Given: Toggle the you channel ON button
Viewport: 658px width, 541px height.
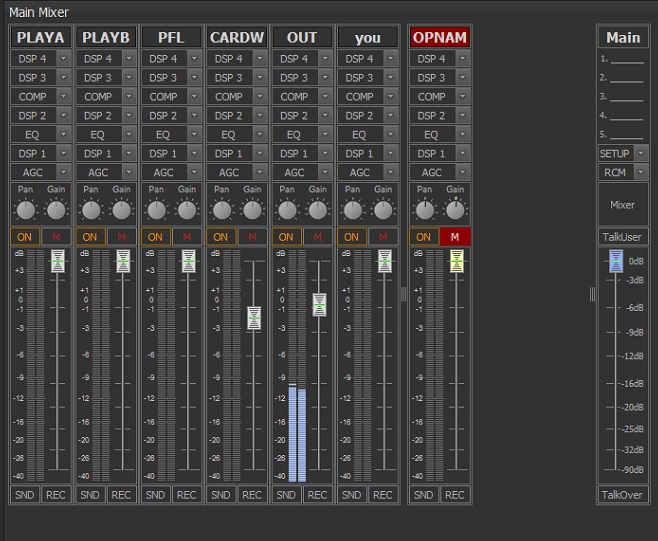Looking at the screenshot, I should coord(352,237).
